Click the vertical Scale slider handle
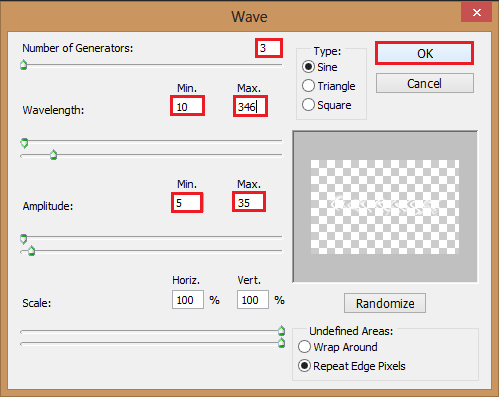This screenshot has width=499, height=397. click(x=281, y=342)
